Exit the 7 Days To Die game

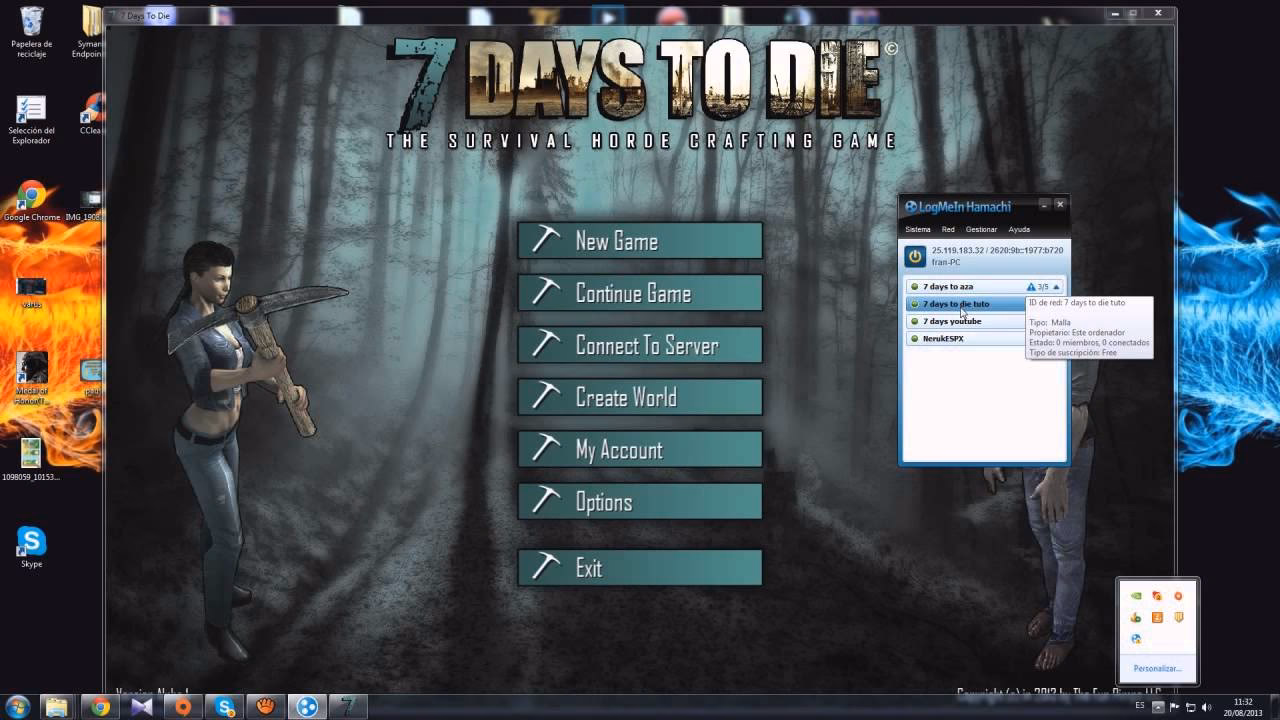[x=640, y=567]
